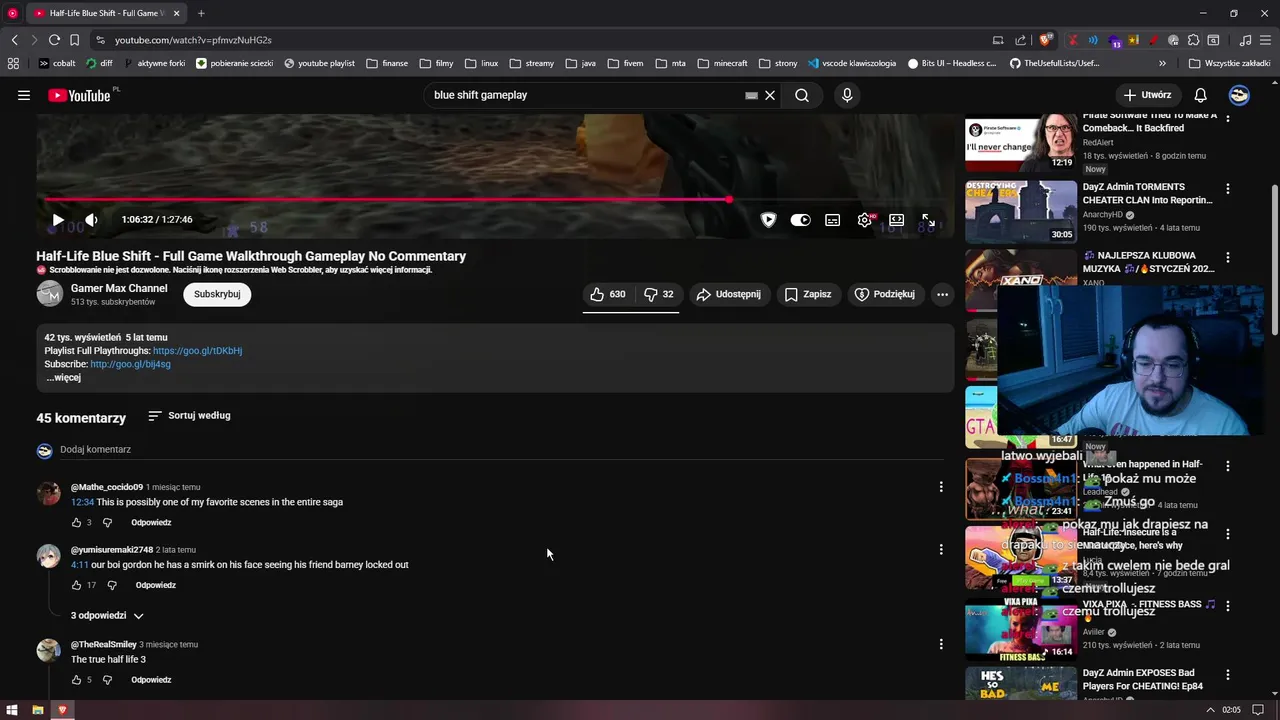
Task: Like the comment by @yumisuremaki2748
Action: tap(76, 585)
